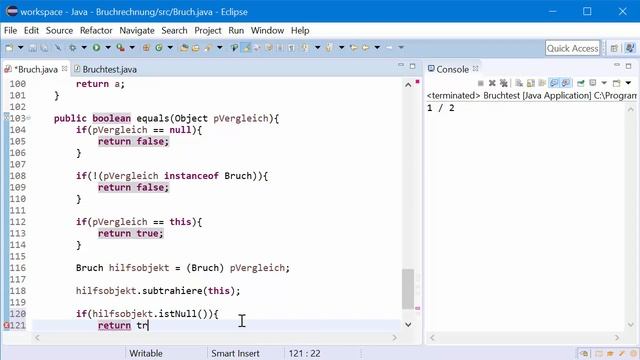640x360 pixels.
Task: Click the Remove Launch console icon
Action: click(492, 83)
